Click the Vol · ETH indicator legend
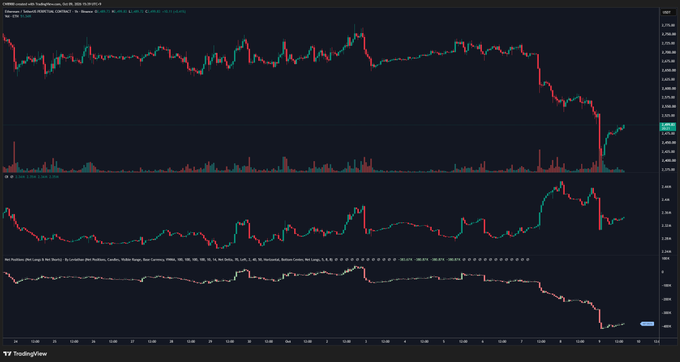Image resolution: width=680 pixels, height=362 pixels. [x=11, y=16]
